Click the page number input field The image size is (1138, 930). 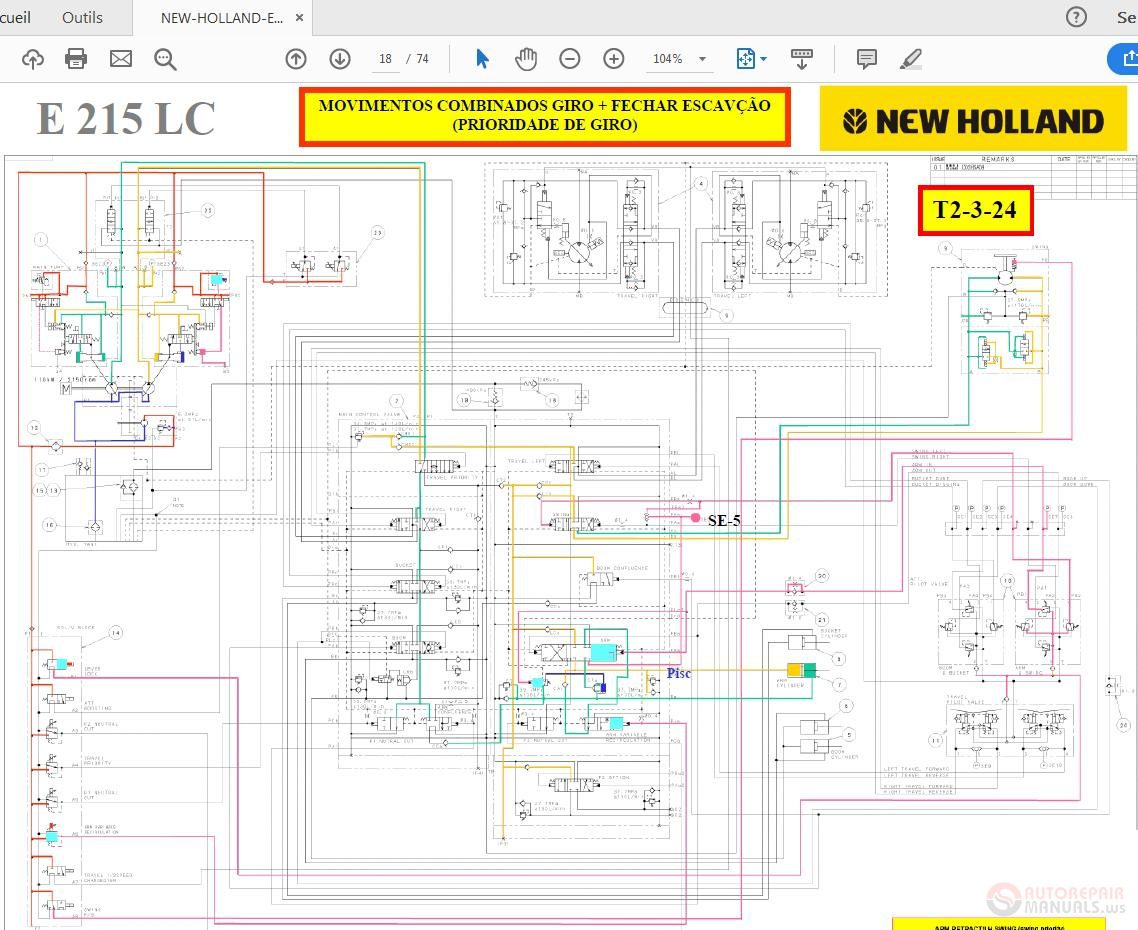coord(385,59)
